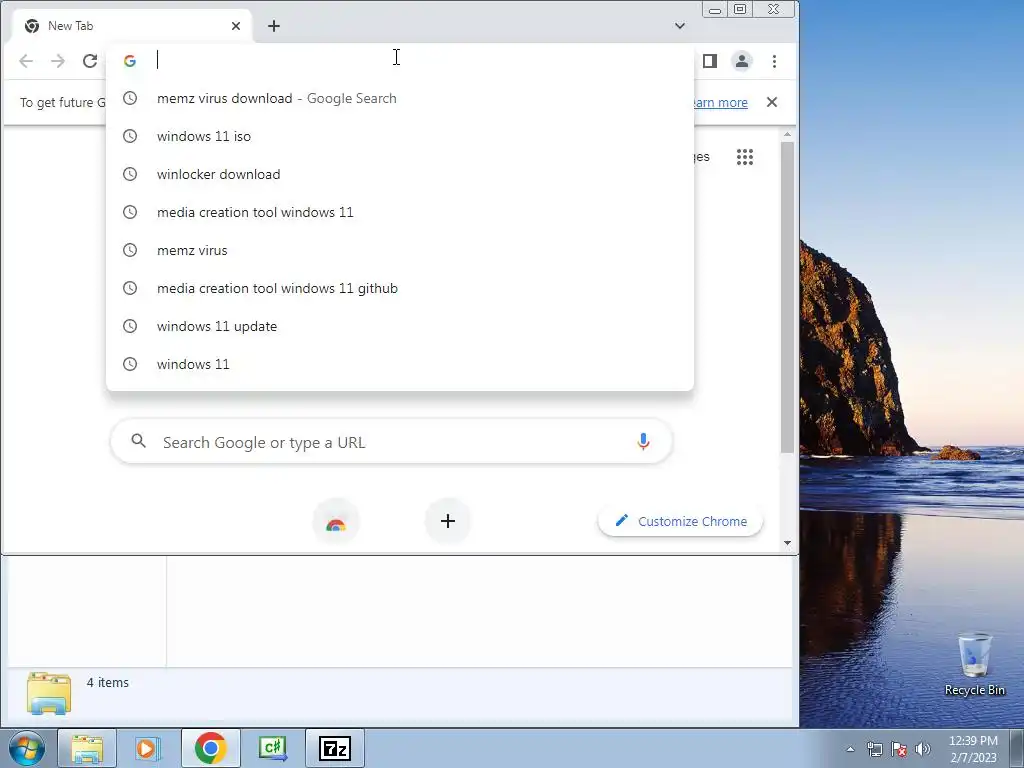
Task: Click the magnifier icon in search box
Action: 138,441
